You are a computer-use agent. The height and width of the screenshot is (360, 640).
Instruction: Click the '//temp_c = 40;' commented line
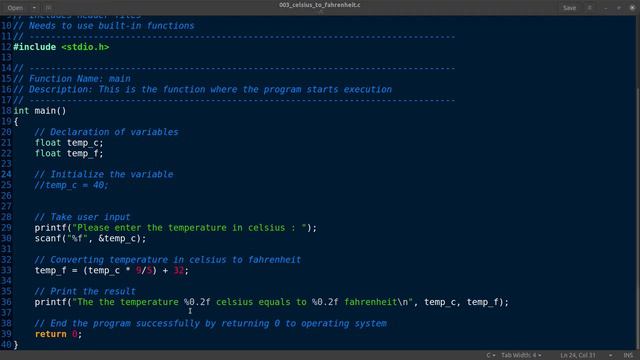pos(71,185)
